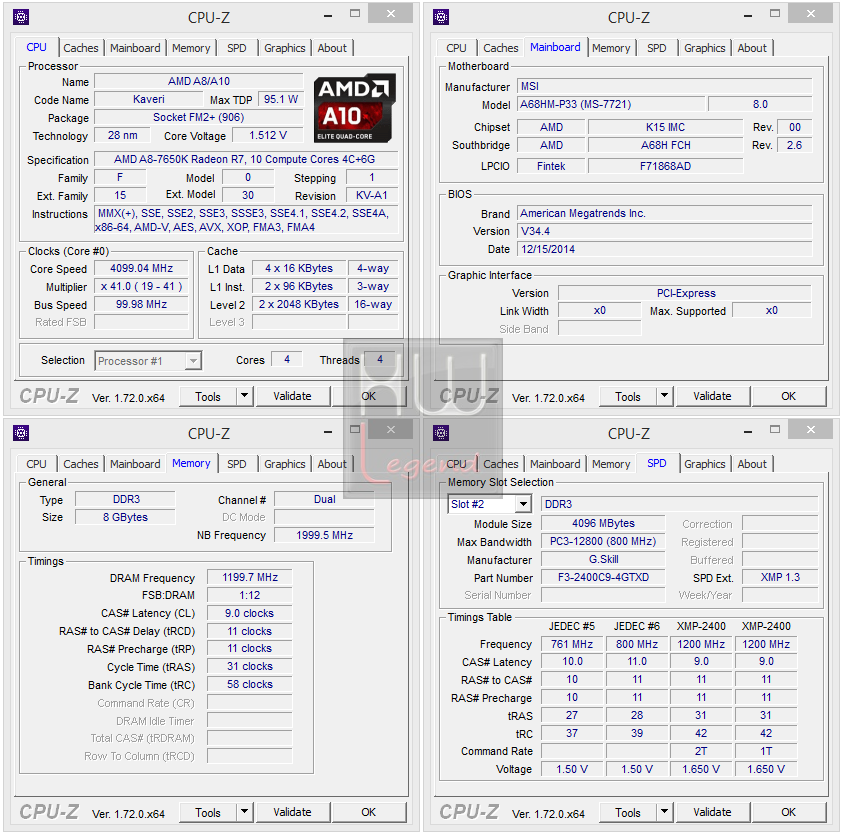Click the JEDEC #5 frequency 761 MHz cell
This screenshot has height=838, width=846.
click(572, 644)
